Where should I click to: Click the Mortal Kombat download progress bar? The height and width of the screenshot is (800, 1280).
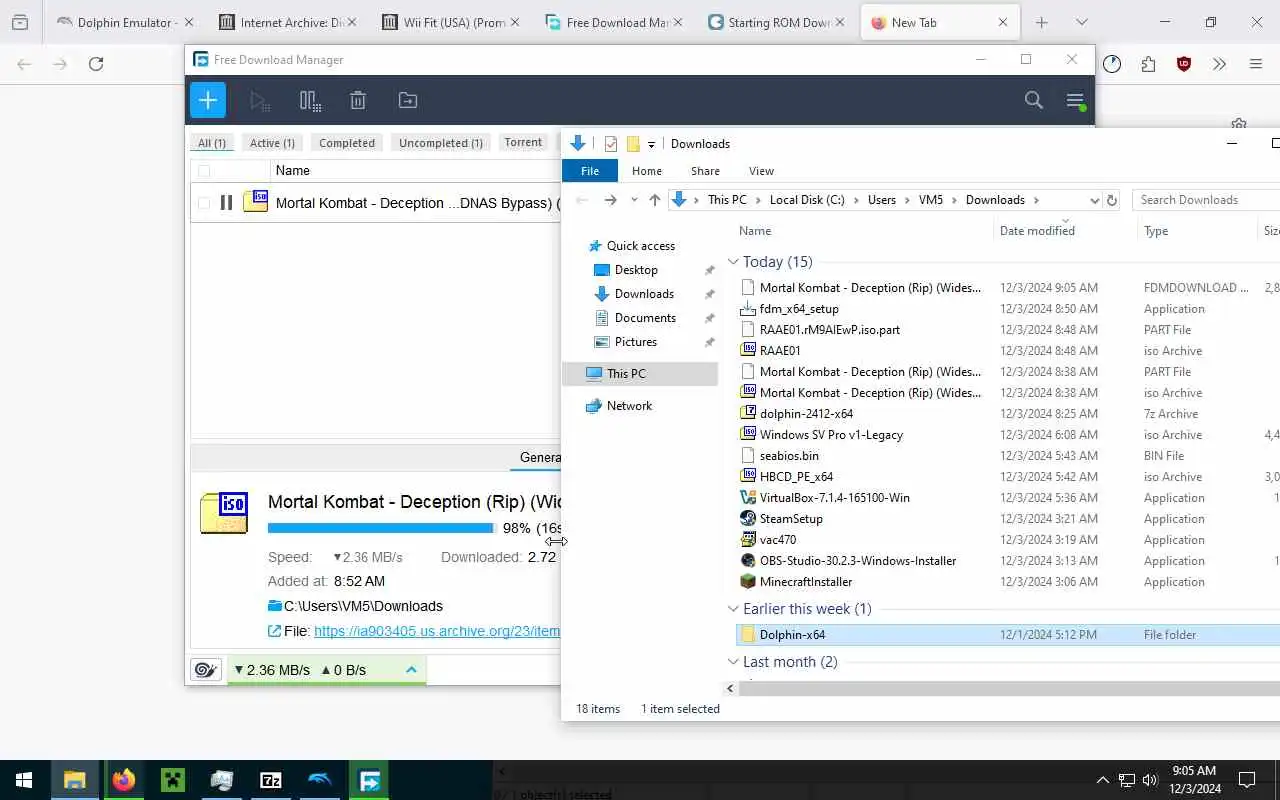click(x=381, y=528)
